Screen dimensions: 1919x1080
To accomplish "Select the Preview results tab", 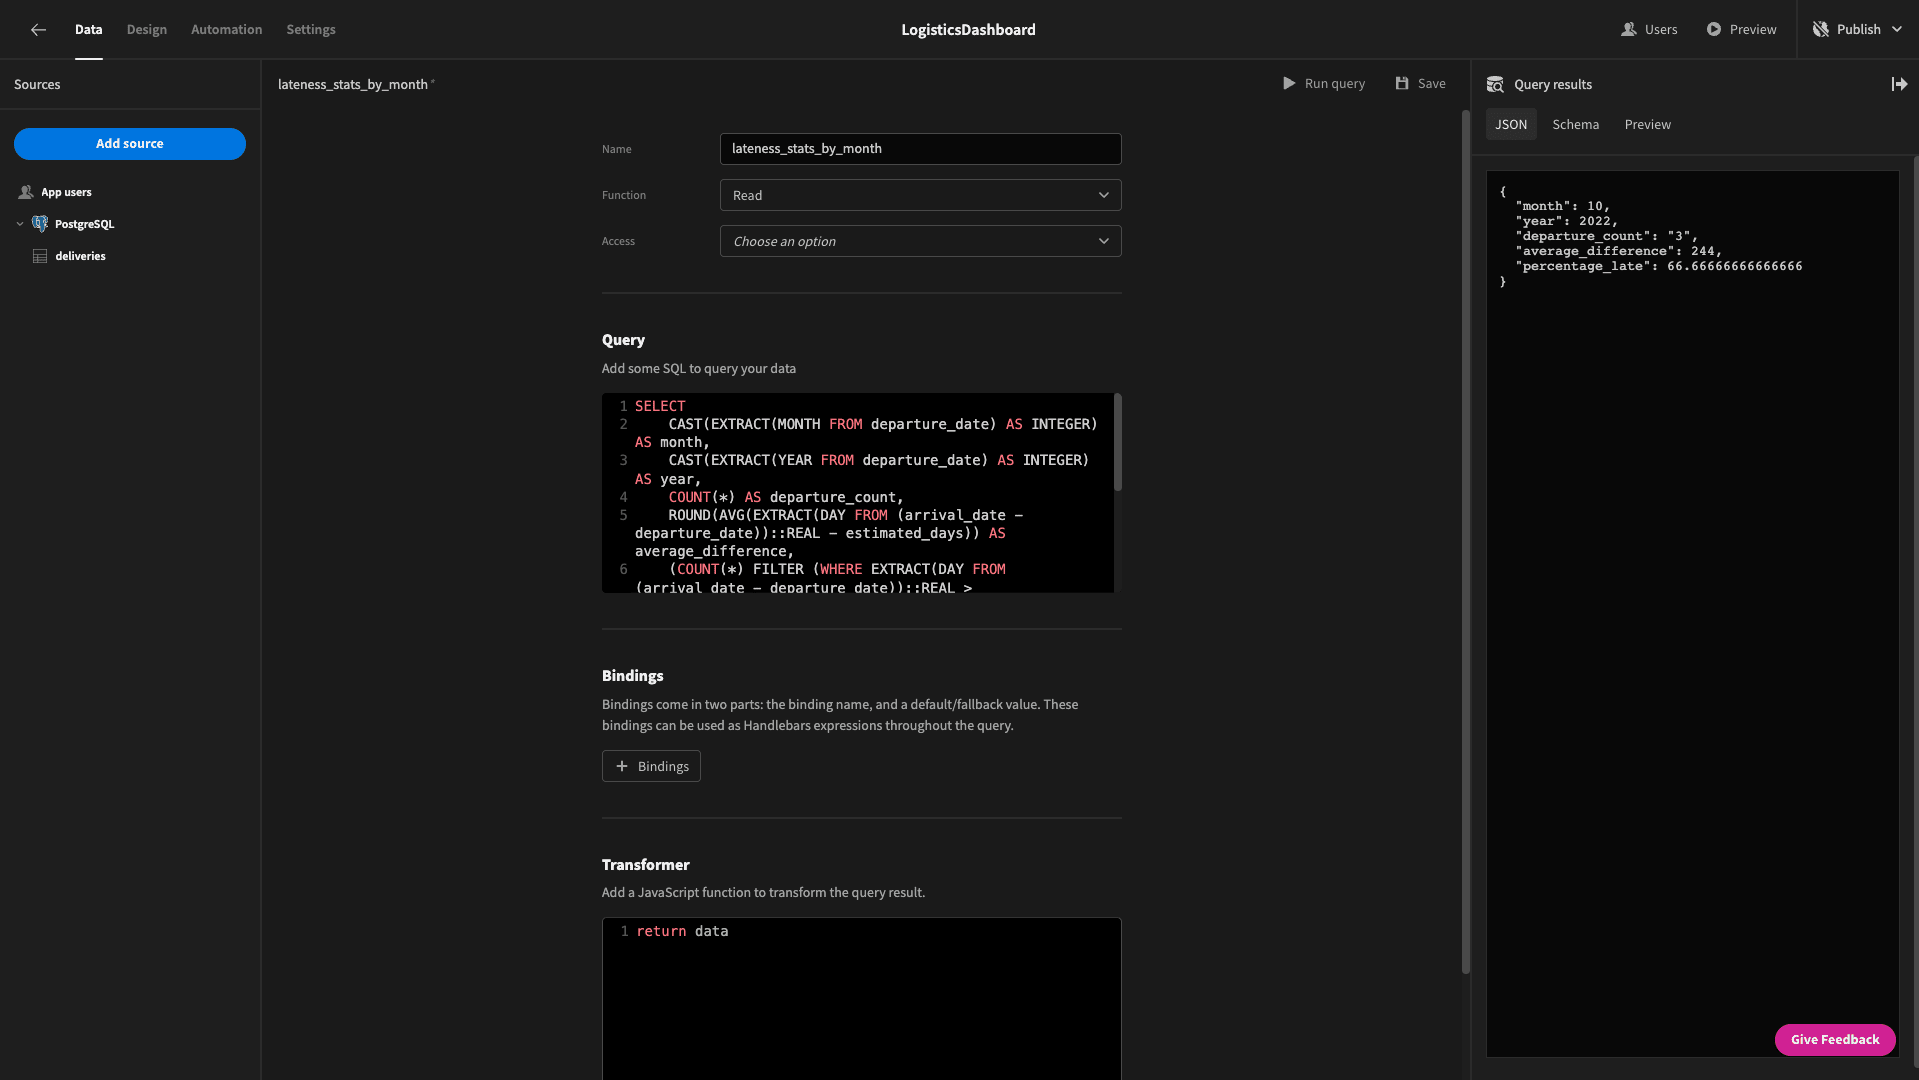I will click(x=1648, y=125).
